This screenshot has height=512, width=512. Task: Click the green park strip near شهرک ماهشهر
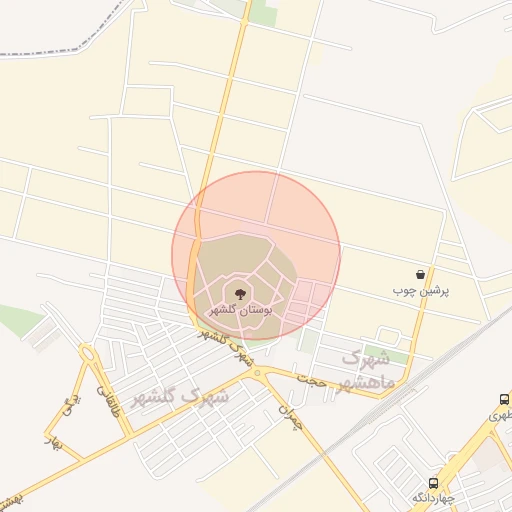387,355
